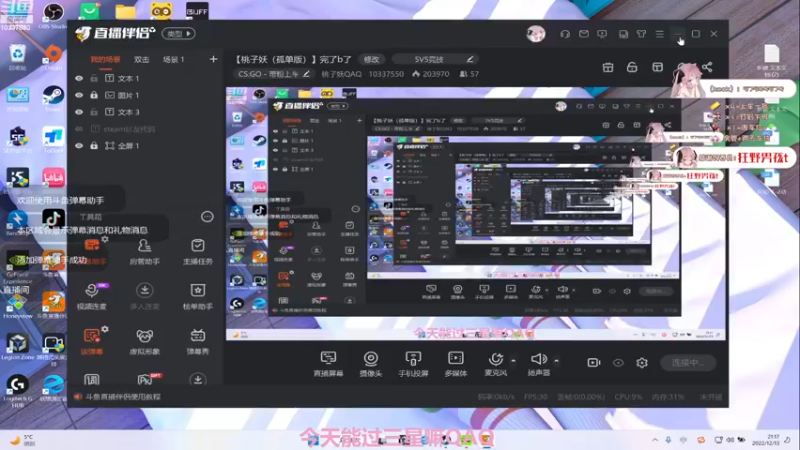Open TikTok desktop shortcut
This screenshot has width=800, height=450.
[53, 219]
